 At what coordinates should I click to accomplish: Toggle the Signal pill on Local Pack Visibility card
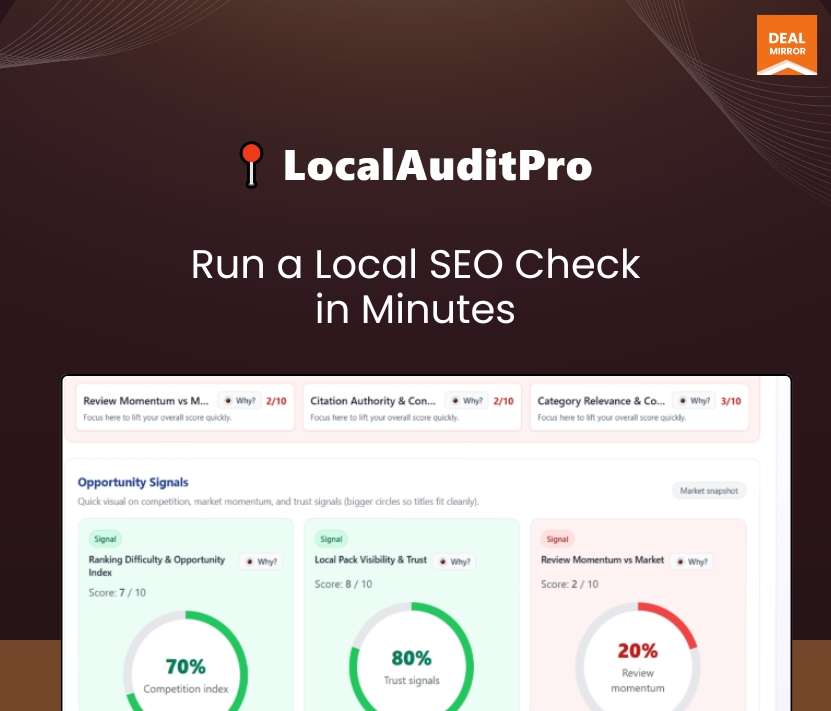330,538
